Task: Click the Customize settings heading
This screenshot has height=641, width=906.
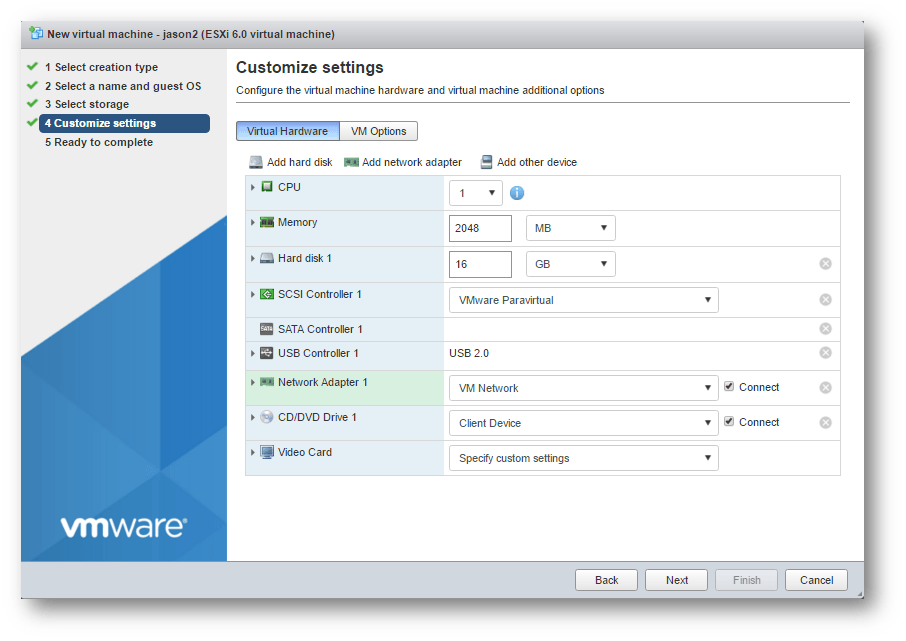Action: click(310, 68)
